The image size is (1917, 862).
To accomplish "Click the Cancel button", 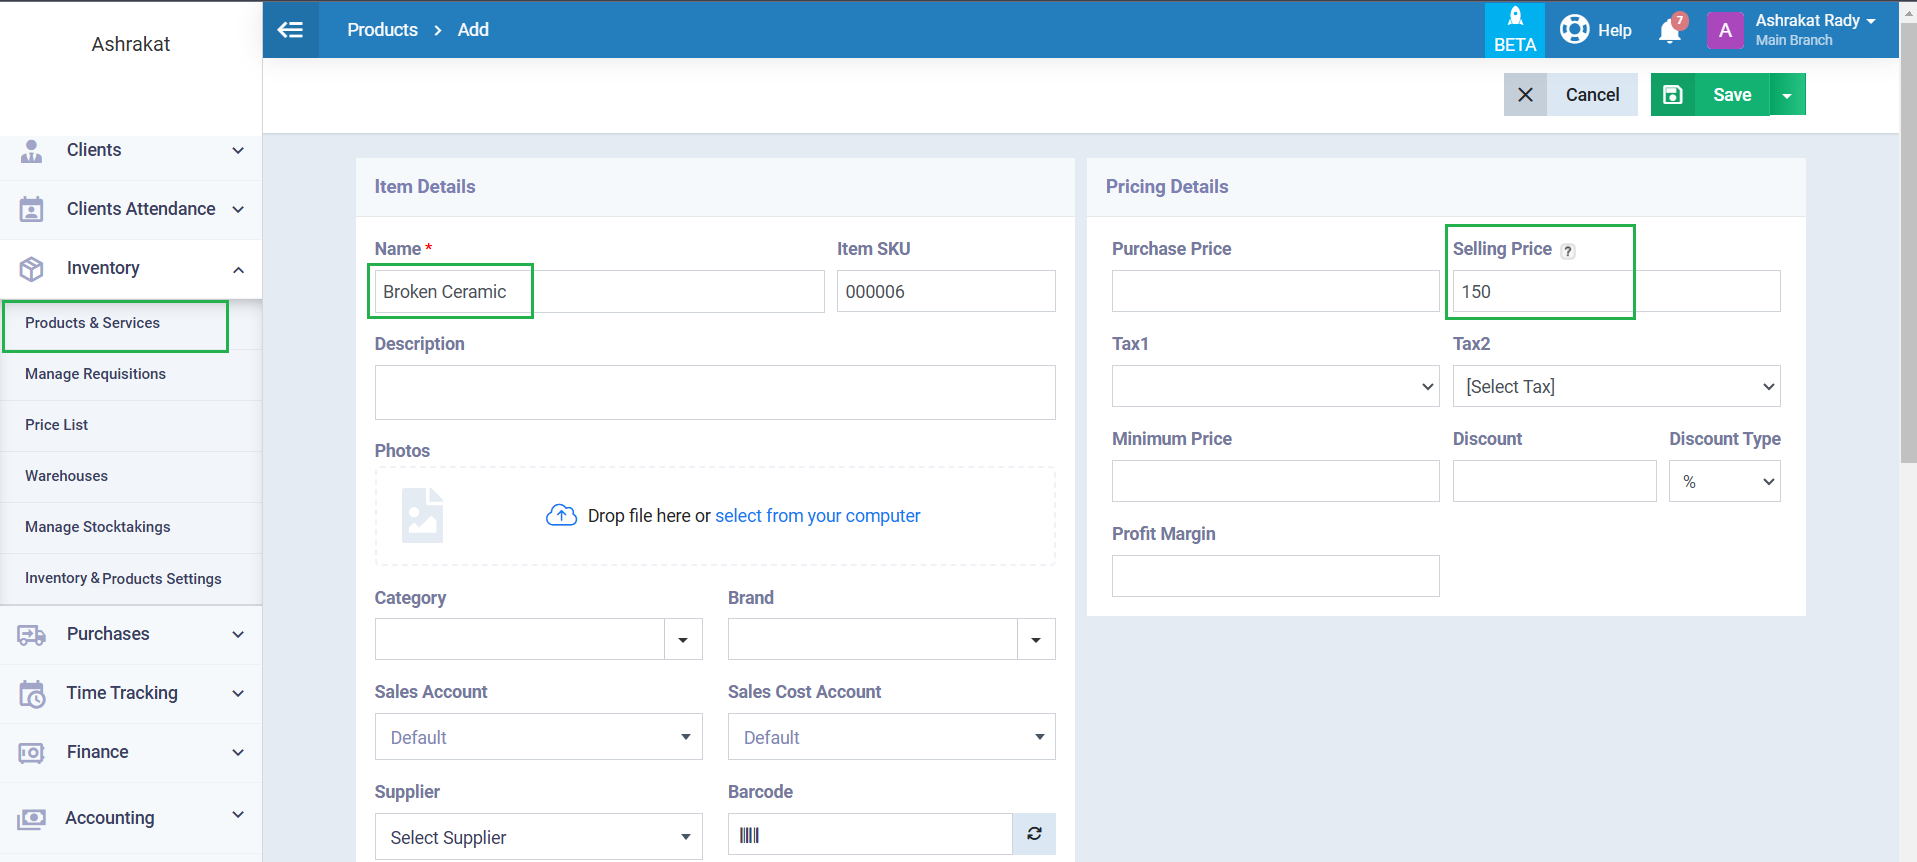I will click(x=1591, y=95).
